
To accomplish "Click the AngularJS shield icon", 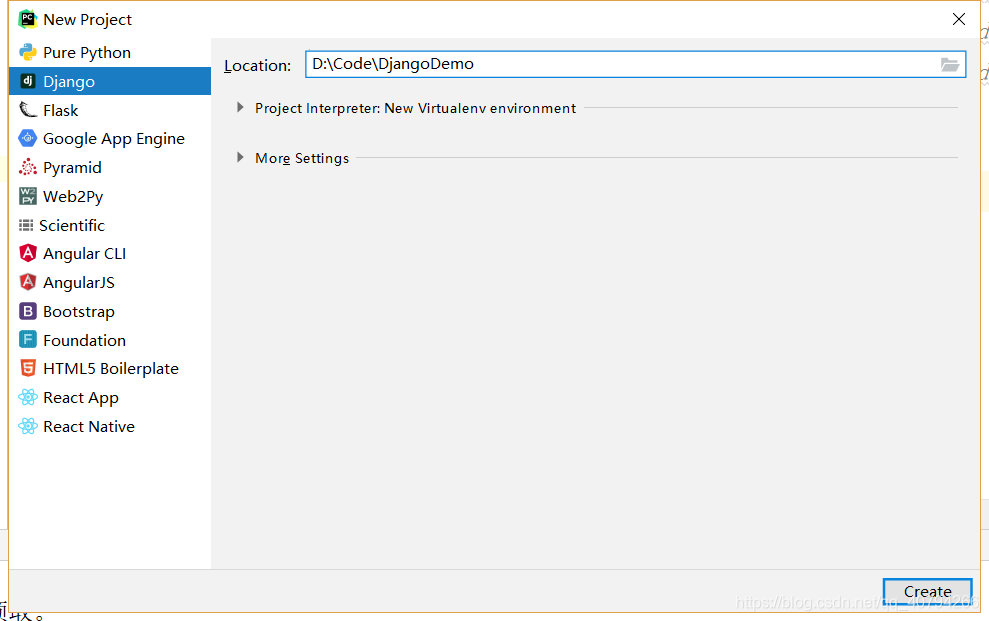I will pos(28,282).
